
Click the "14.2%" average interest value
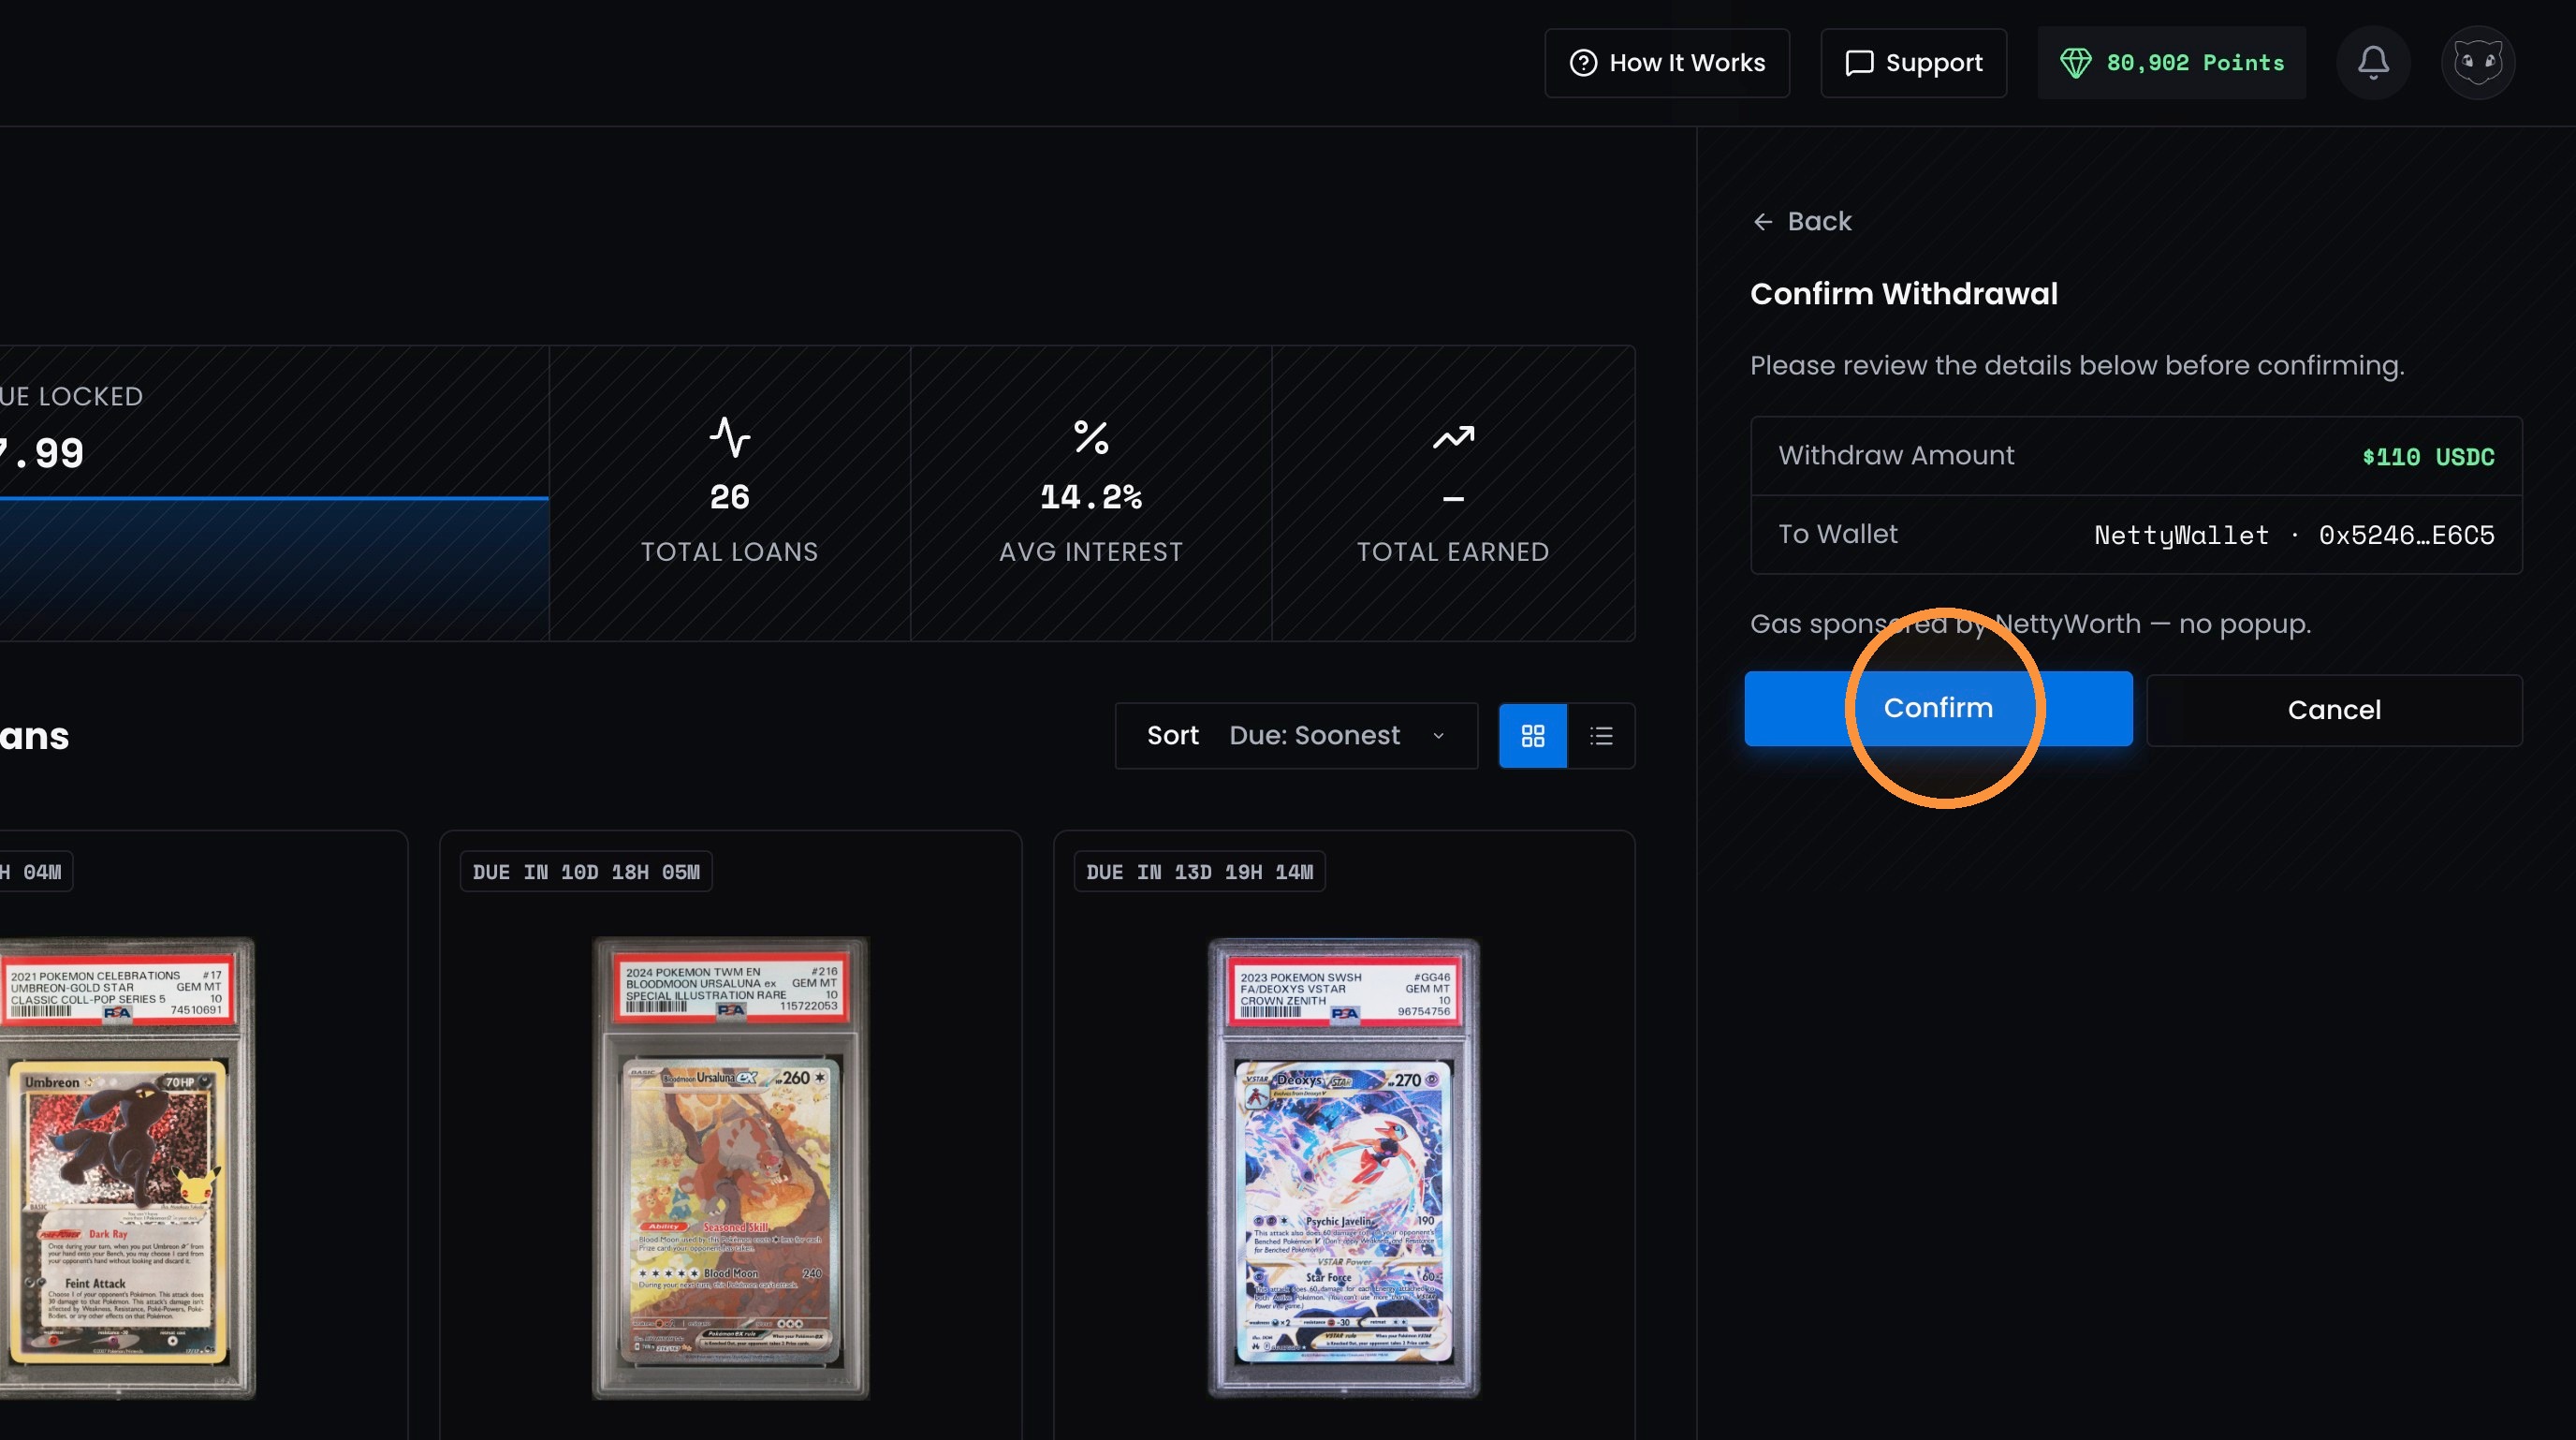pos(1091,497)
